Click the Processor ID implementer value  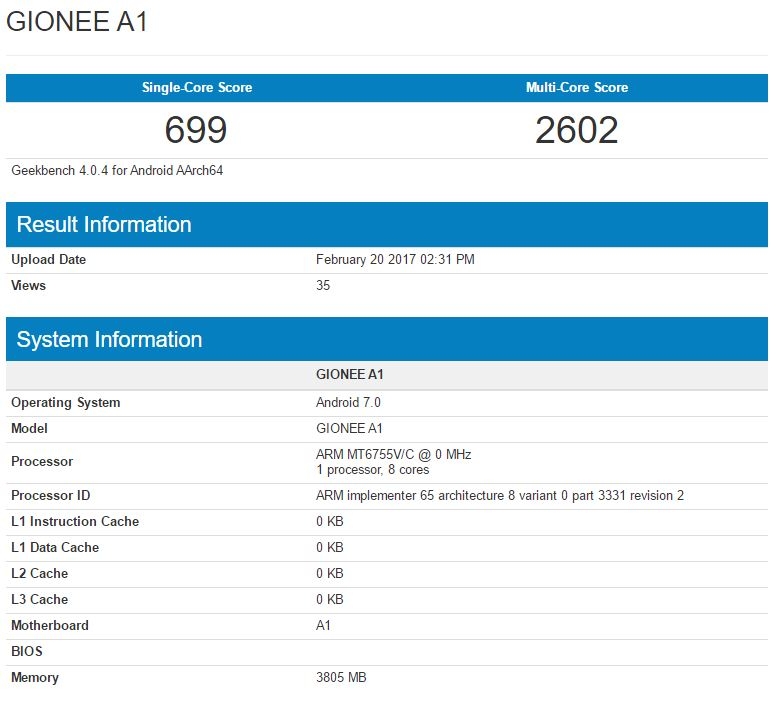pos(500,496)
